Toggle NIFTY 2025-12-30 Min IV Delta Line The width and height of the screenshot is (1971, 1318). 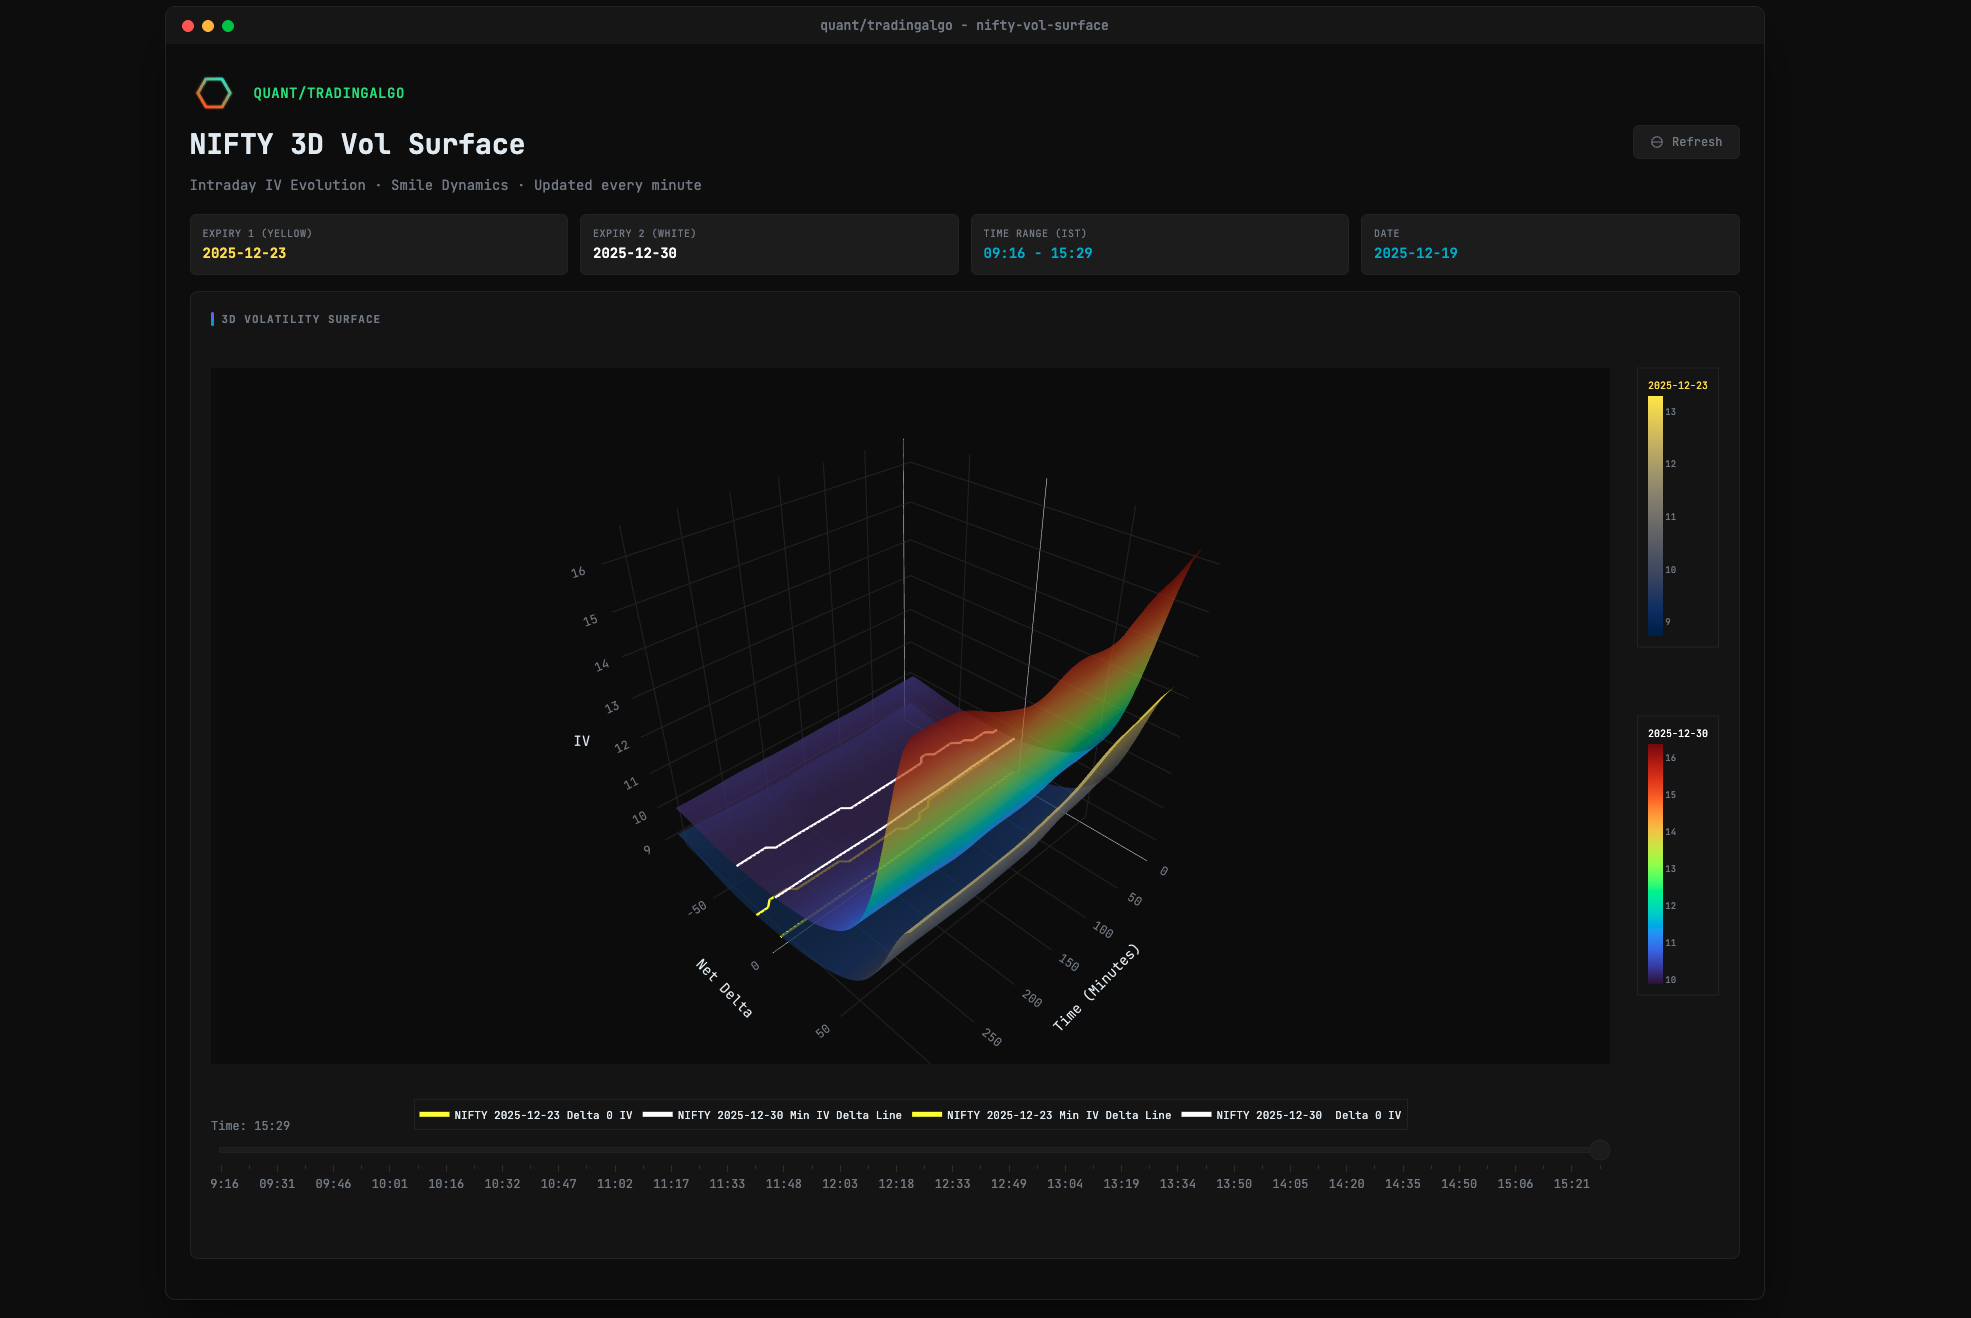pos(773,1115)
